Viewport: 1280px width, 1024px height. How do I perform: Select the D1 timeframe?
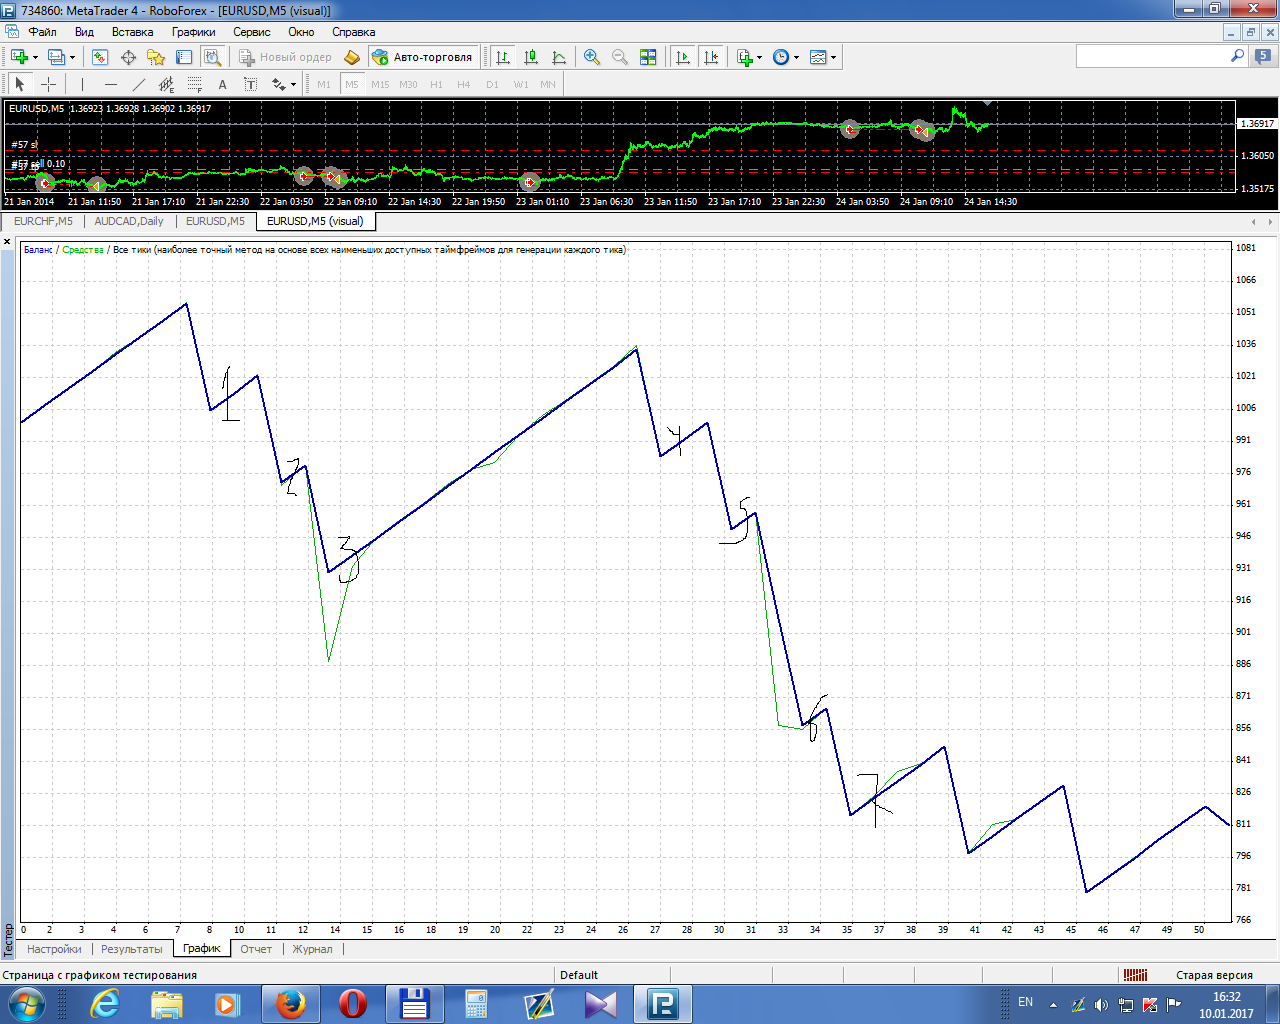tap(492, 84)
